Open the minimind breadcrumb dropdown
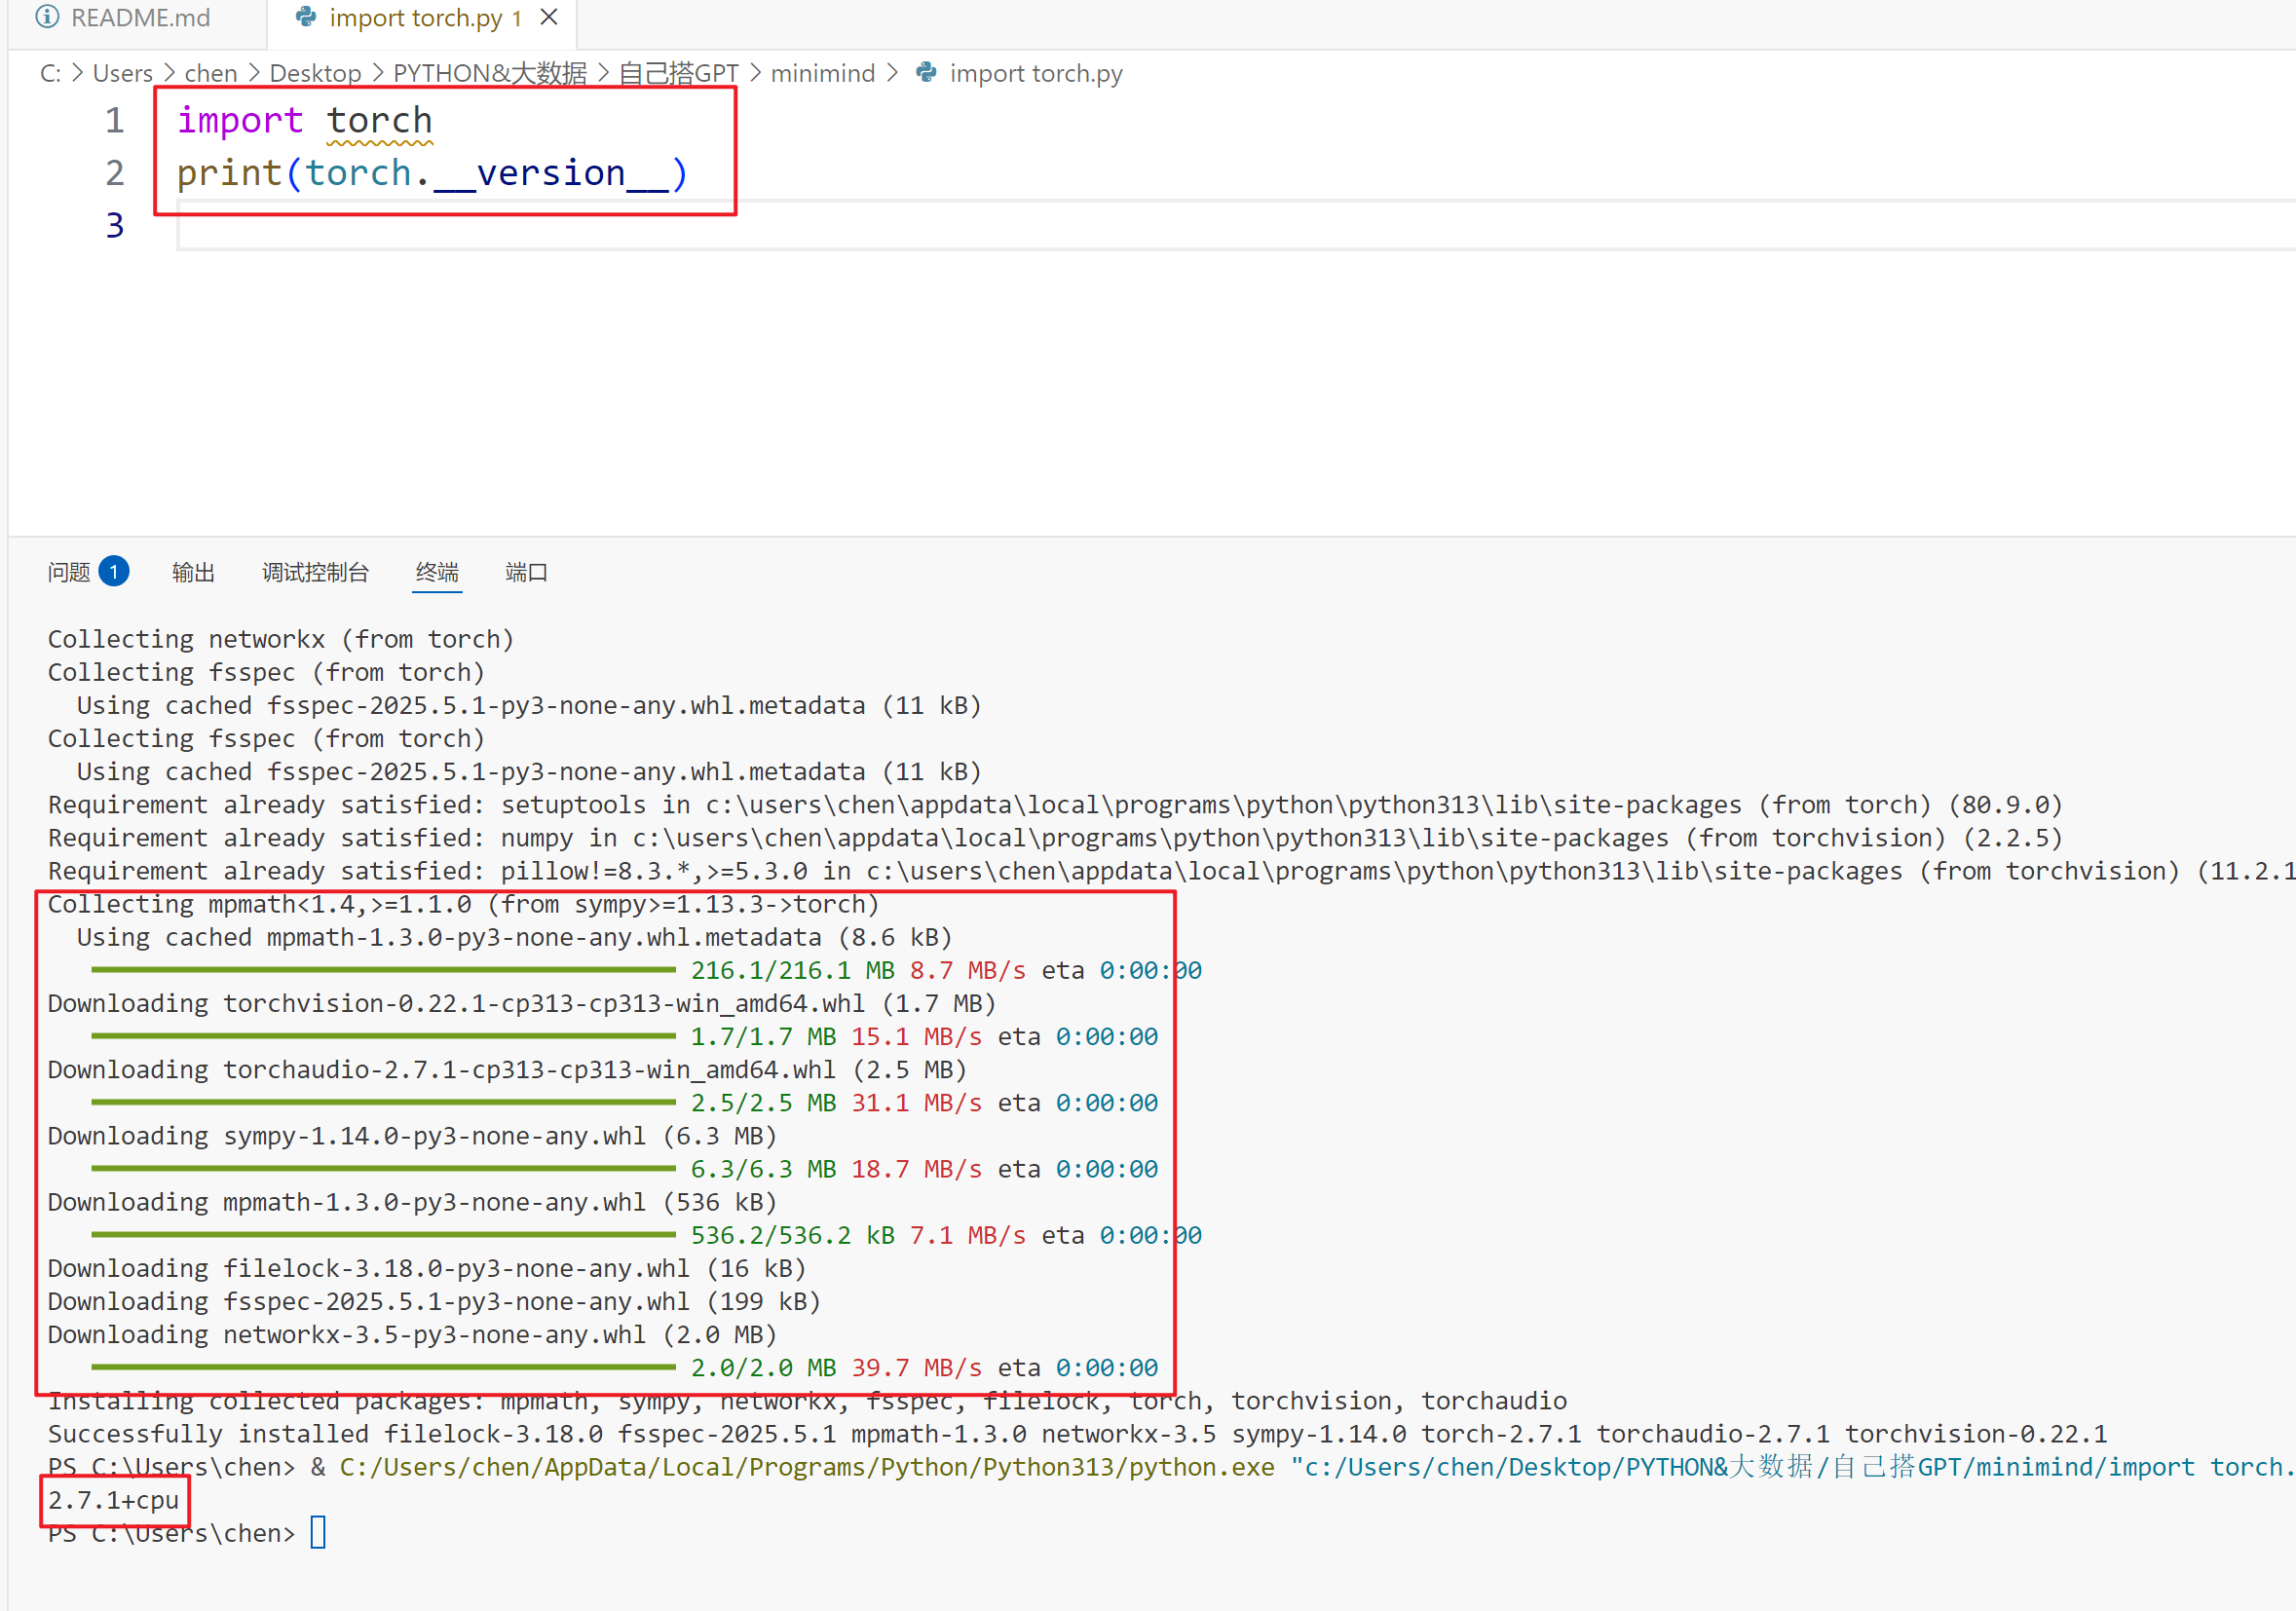 pyautogui.click(x=823, y=72)
